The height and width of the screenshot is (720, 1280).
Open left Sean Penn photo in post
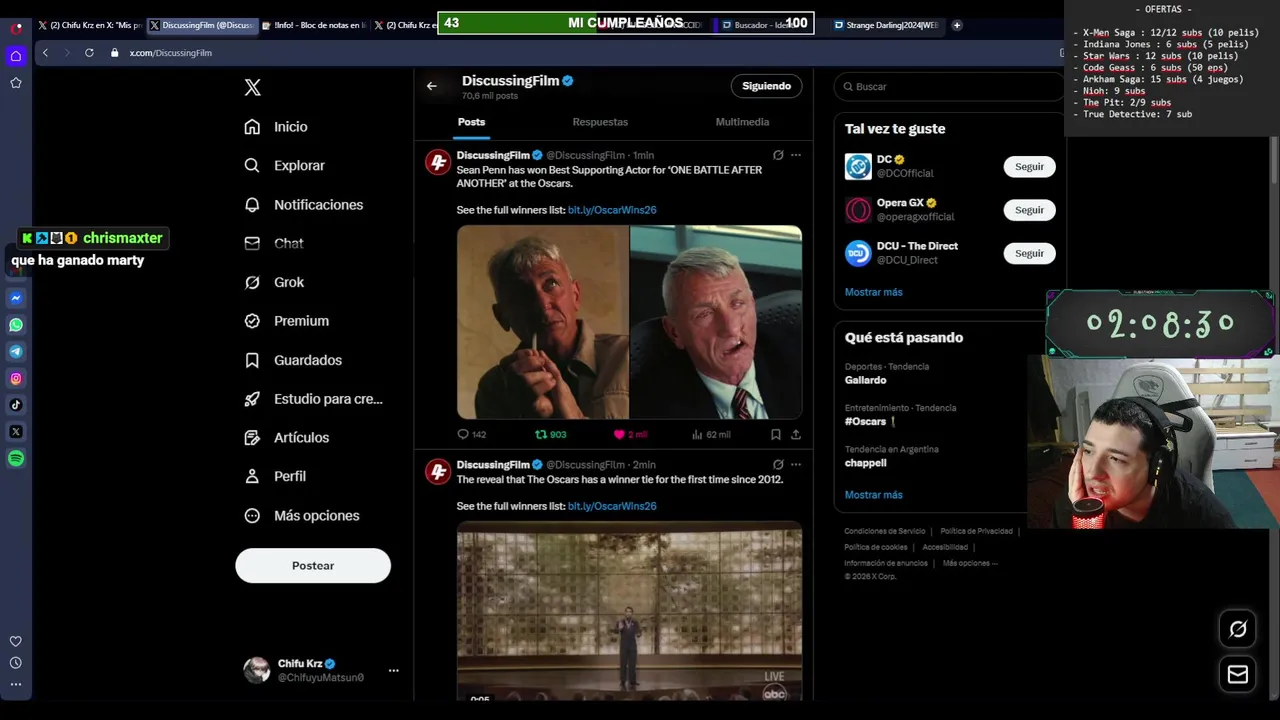[543, 322]
